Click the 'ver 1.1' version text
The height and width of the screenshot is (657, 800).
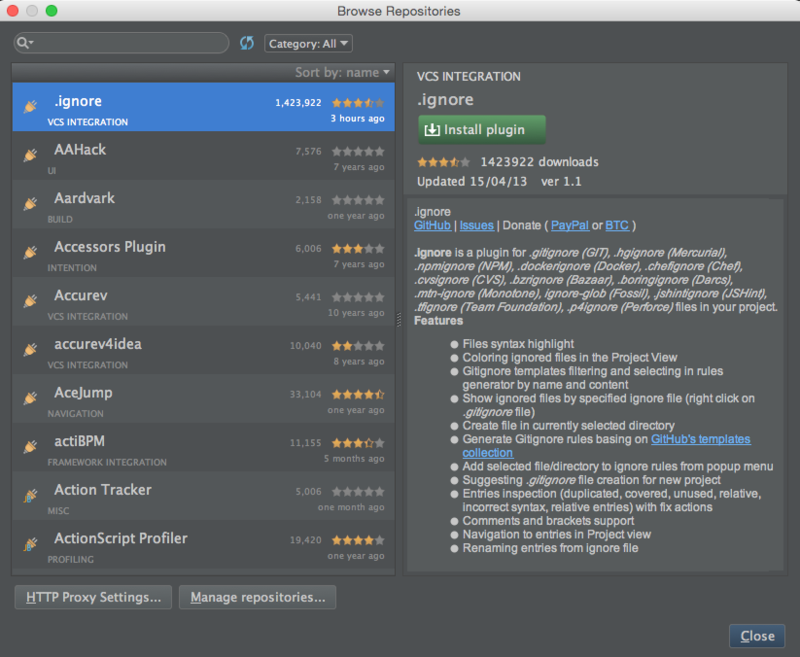561,182
